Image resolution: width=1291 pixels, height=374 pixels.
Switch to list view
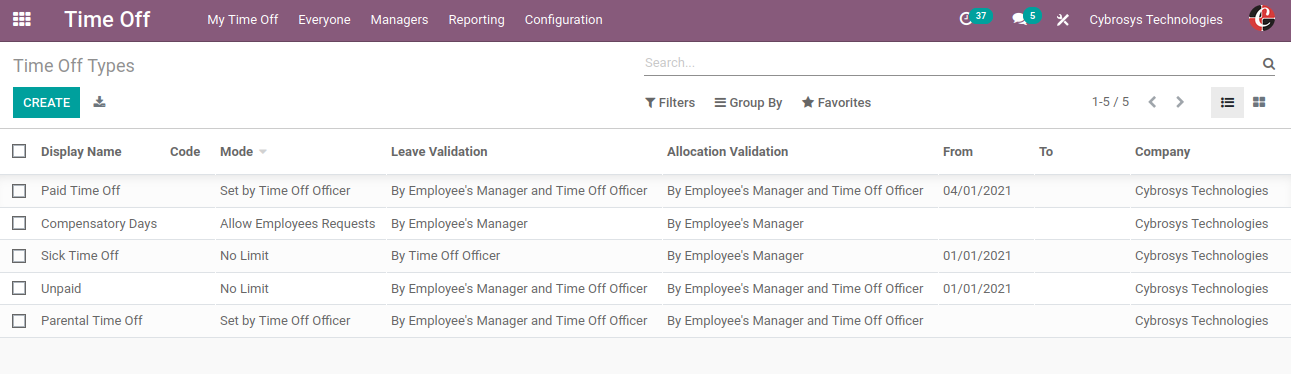[1227, 102]
